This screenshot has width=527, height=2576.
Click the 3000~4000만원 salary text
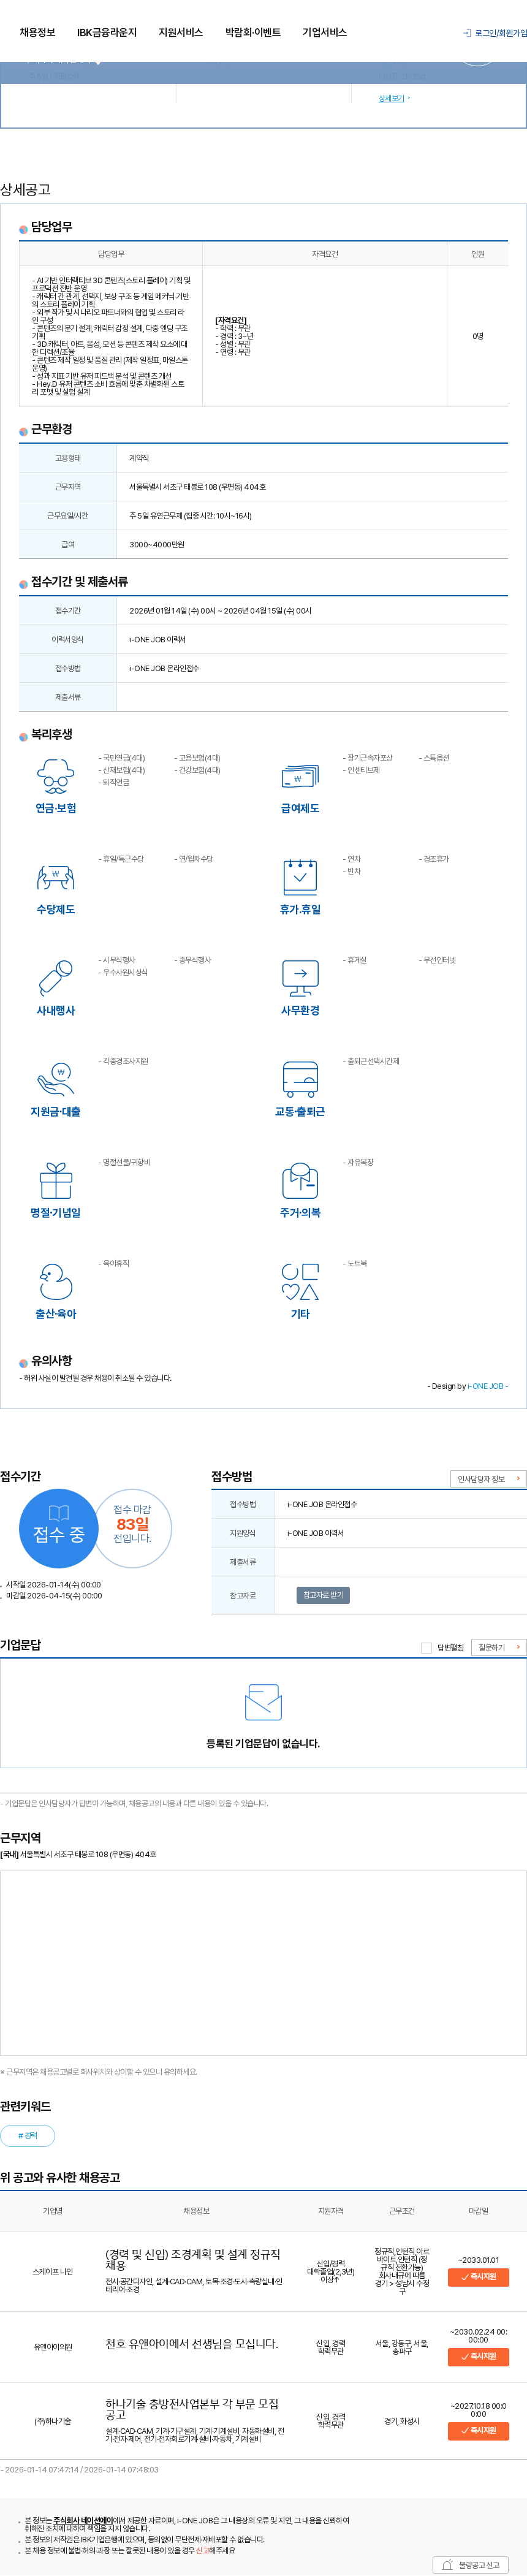click(156, 544)
